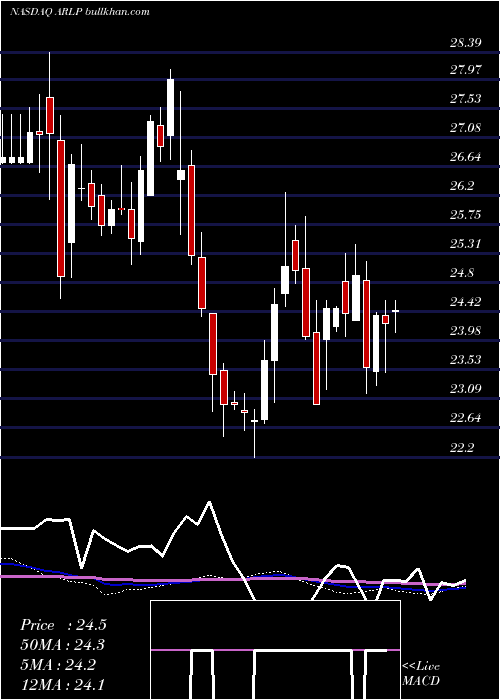Click the 12MA : 24.1 readout
The height and width of the screenshot is (700, 500).
[x=62, y=685]
